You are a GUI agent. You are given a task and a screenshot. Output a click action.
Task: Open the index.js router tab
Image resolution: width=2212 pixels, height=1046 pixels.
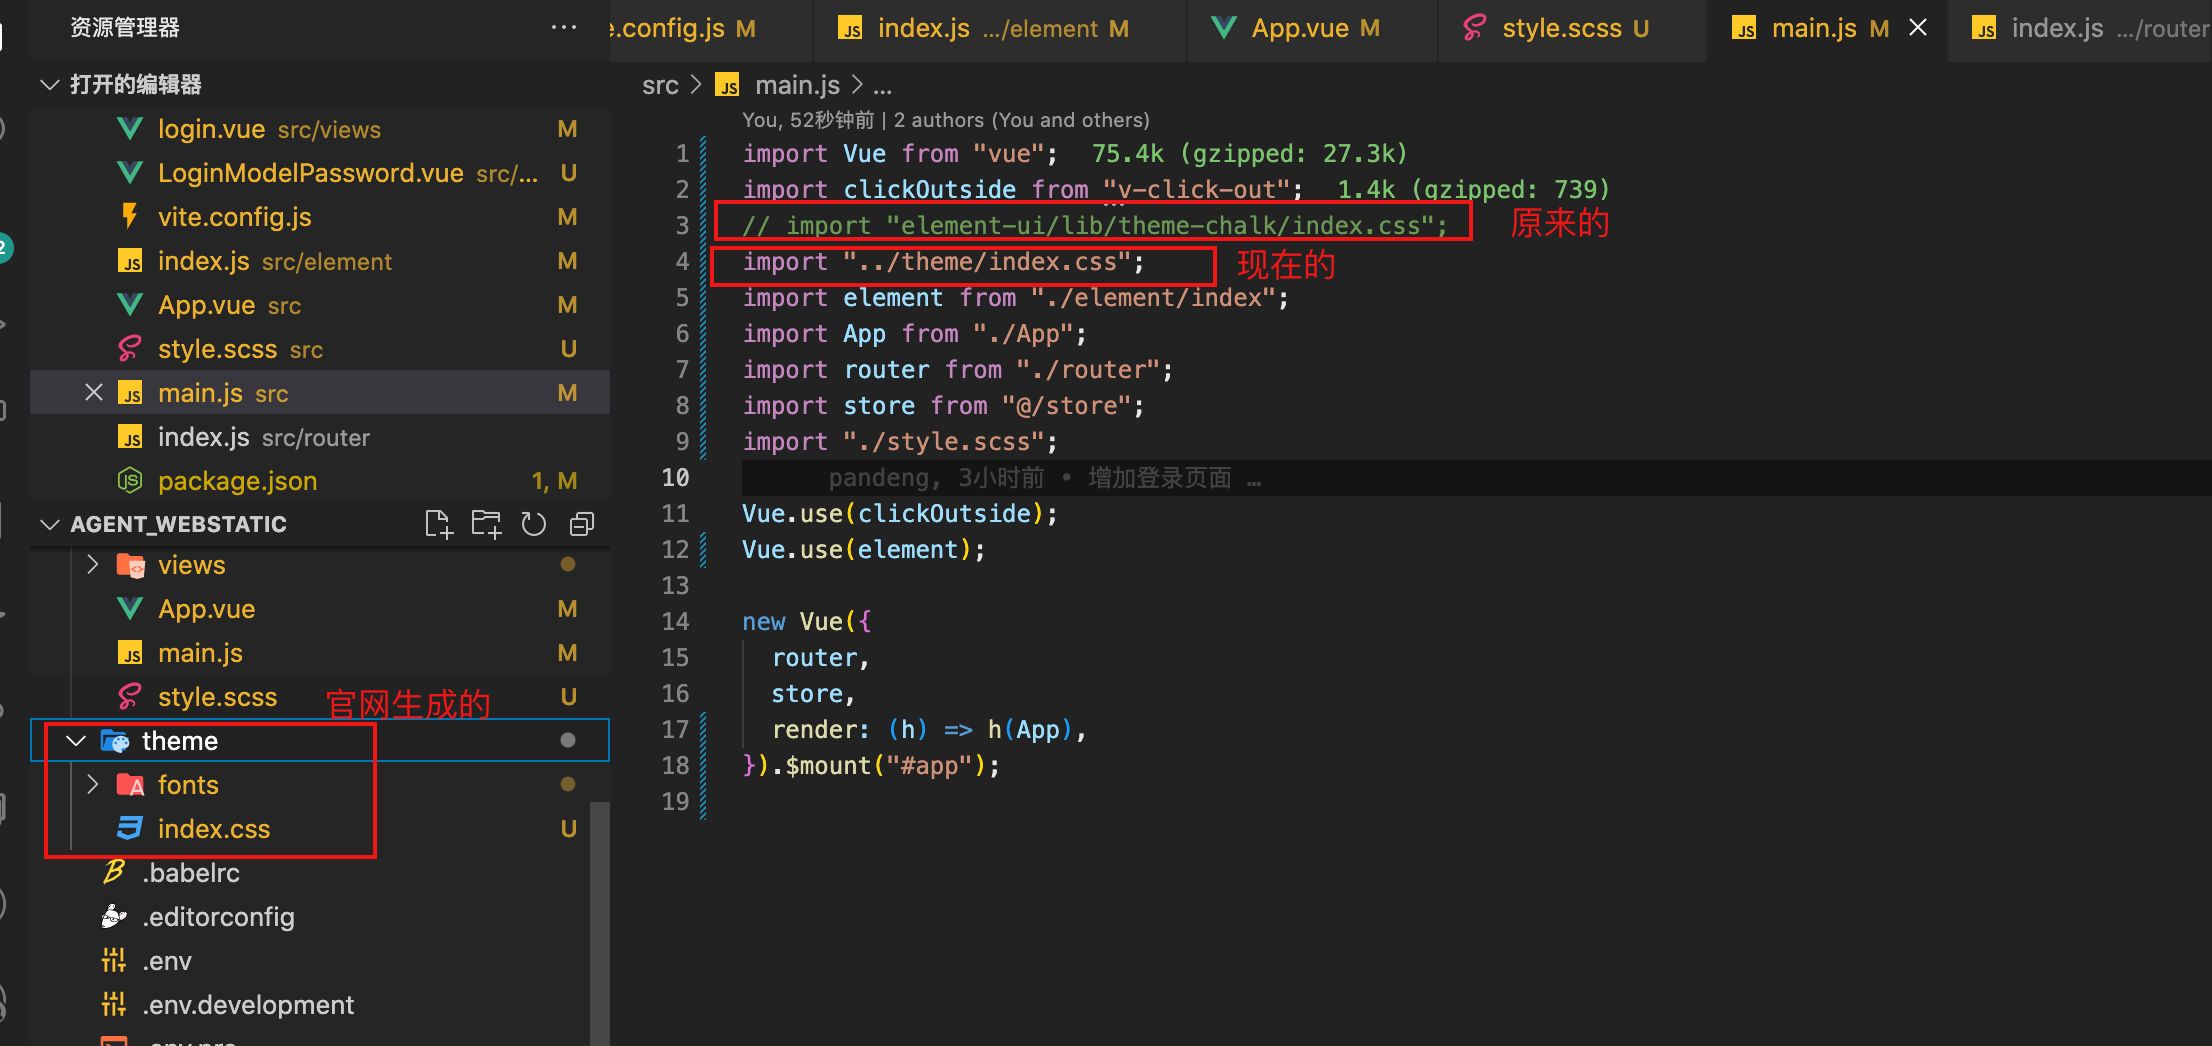(x=2082, y=29)
